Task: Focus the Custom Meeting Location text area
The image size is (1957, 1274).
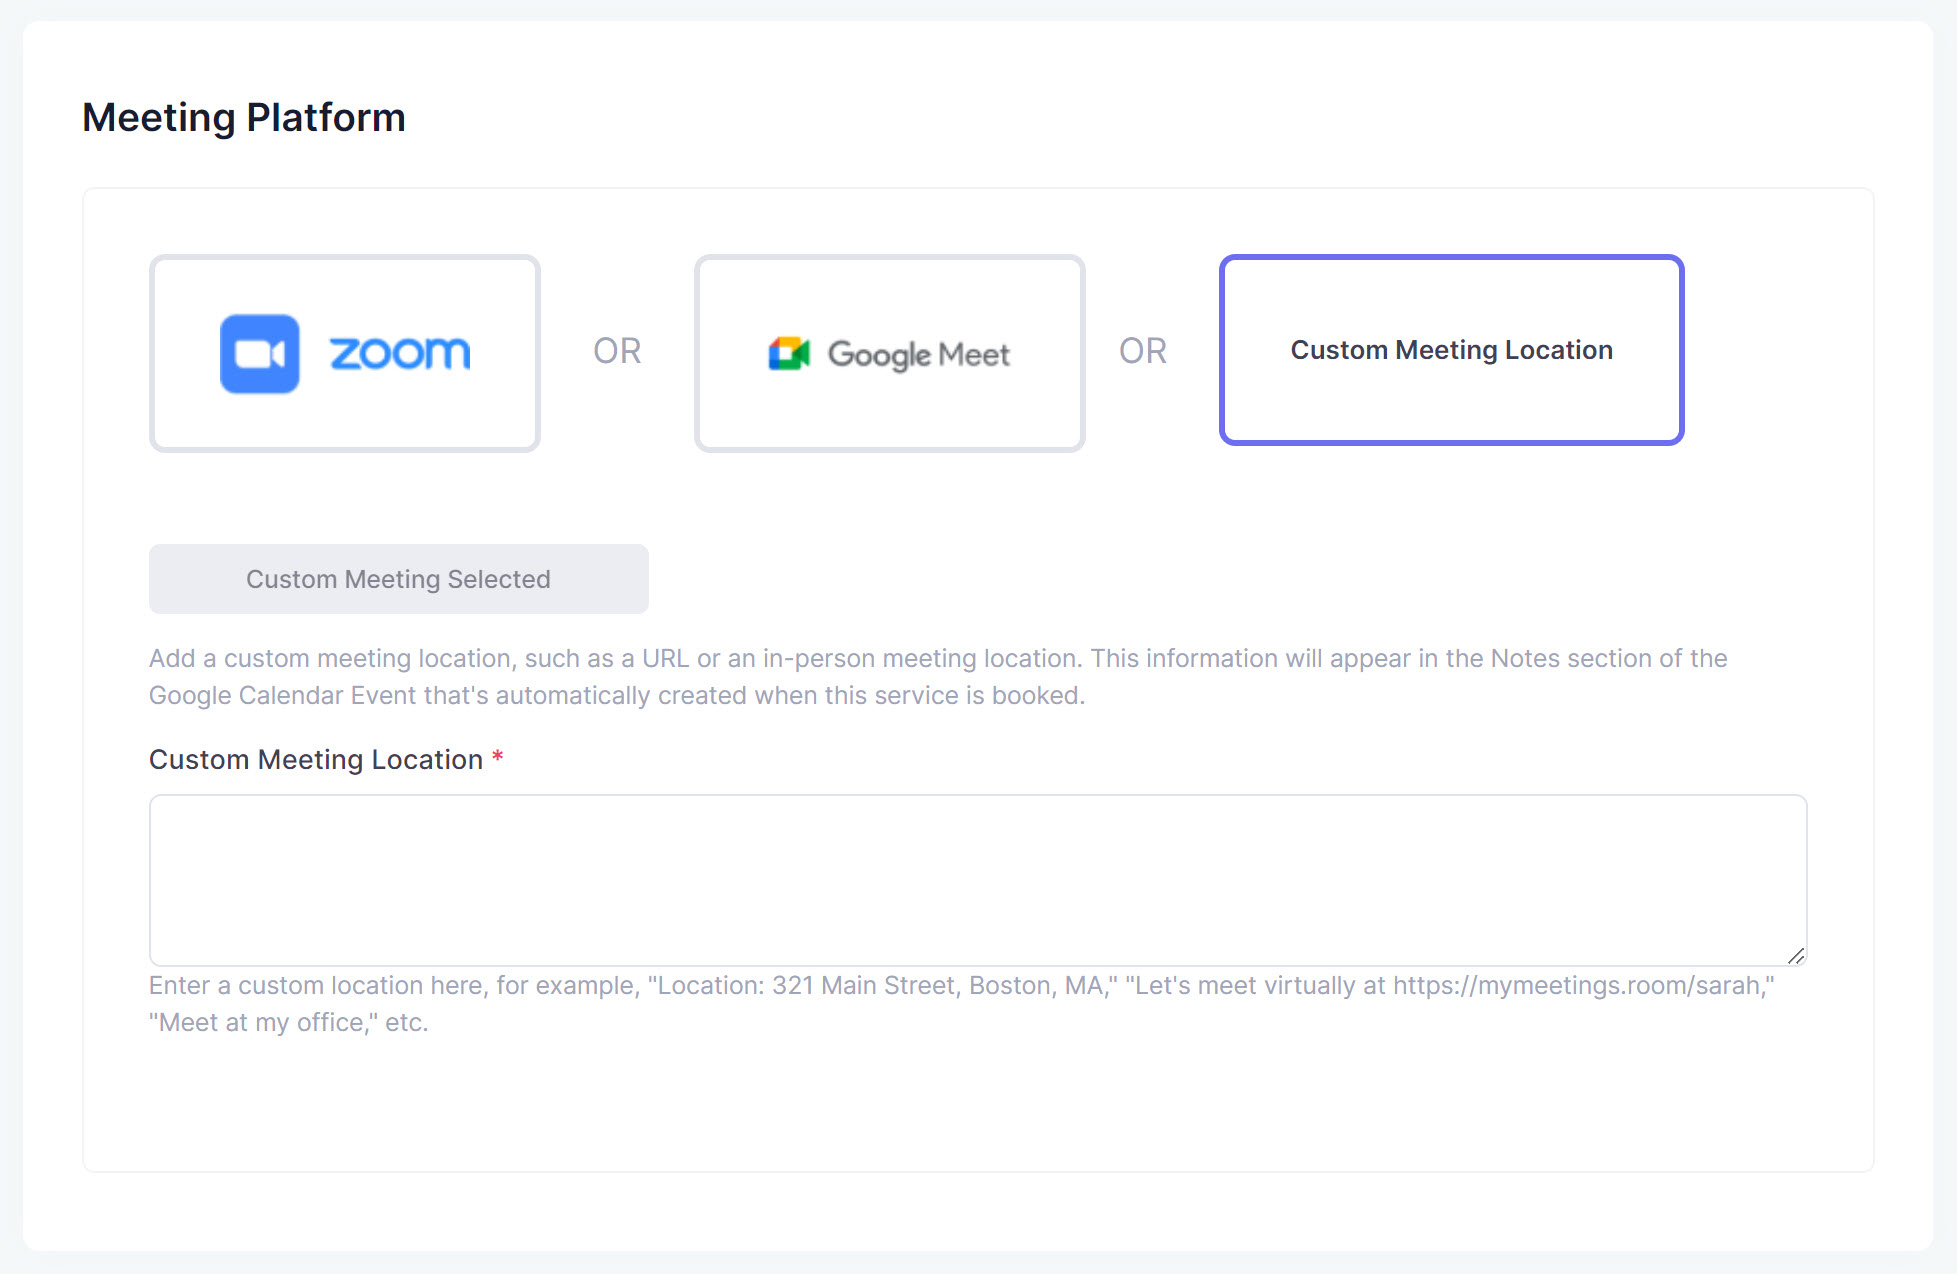Action: (x=977, y=879)
